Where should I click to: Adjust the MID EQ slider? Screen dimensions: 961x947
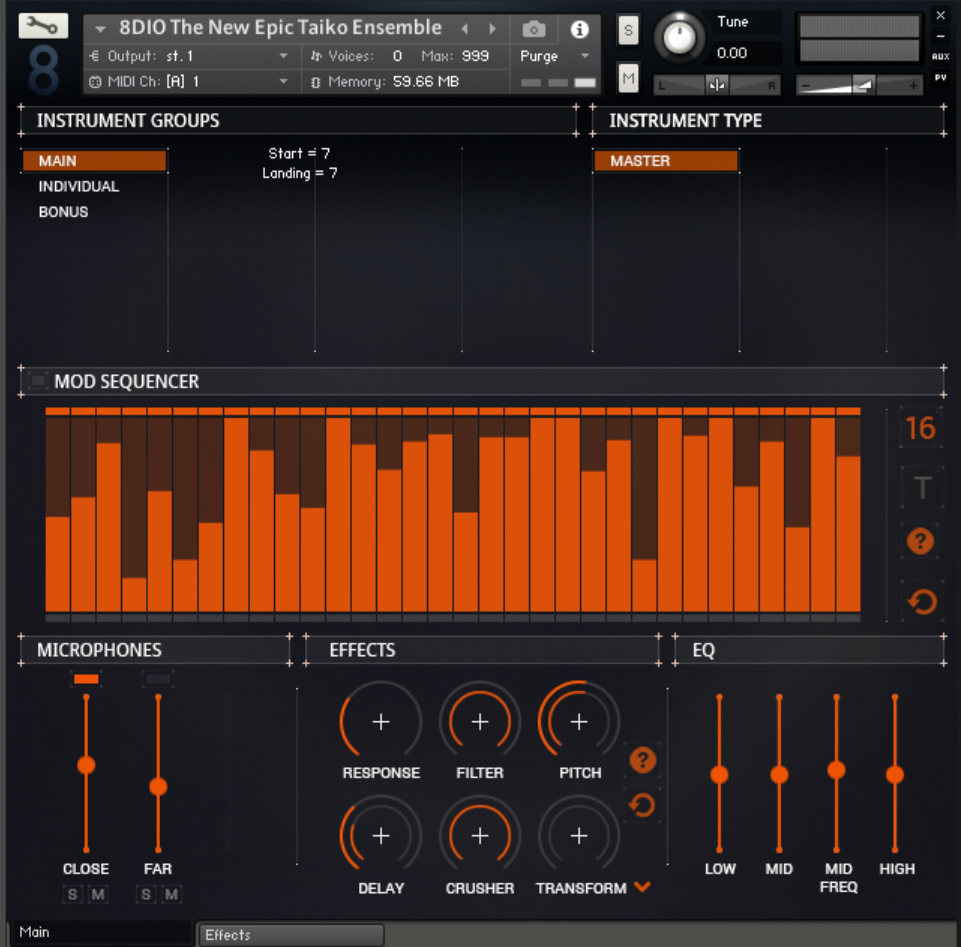(x=779, y=775)
